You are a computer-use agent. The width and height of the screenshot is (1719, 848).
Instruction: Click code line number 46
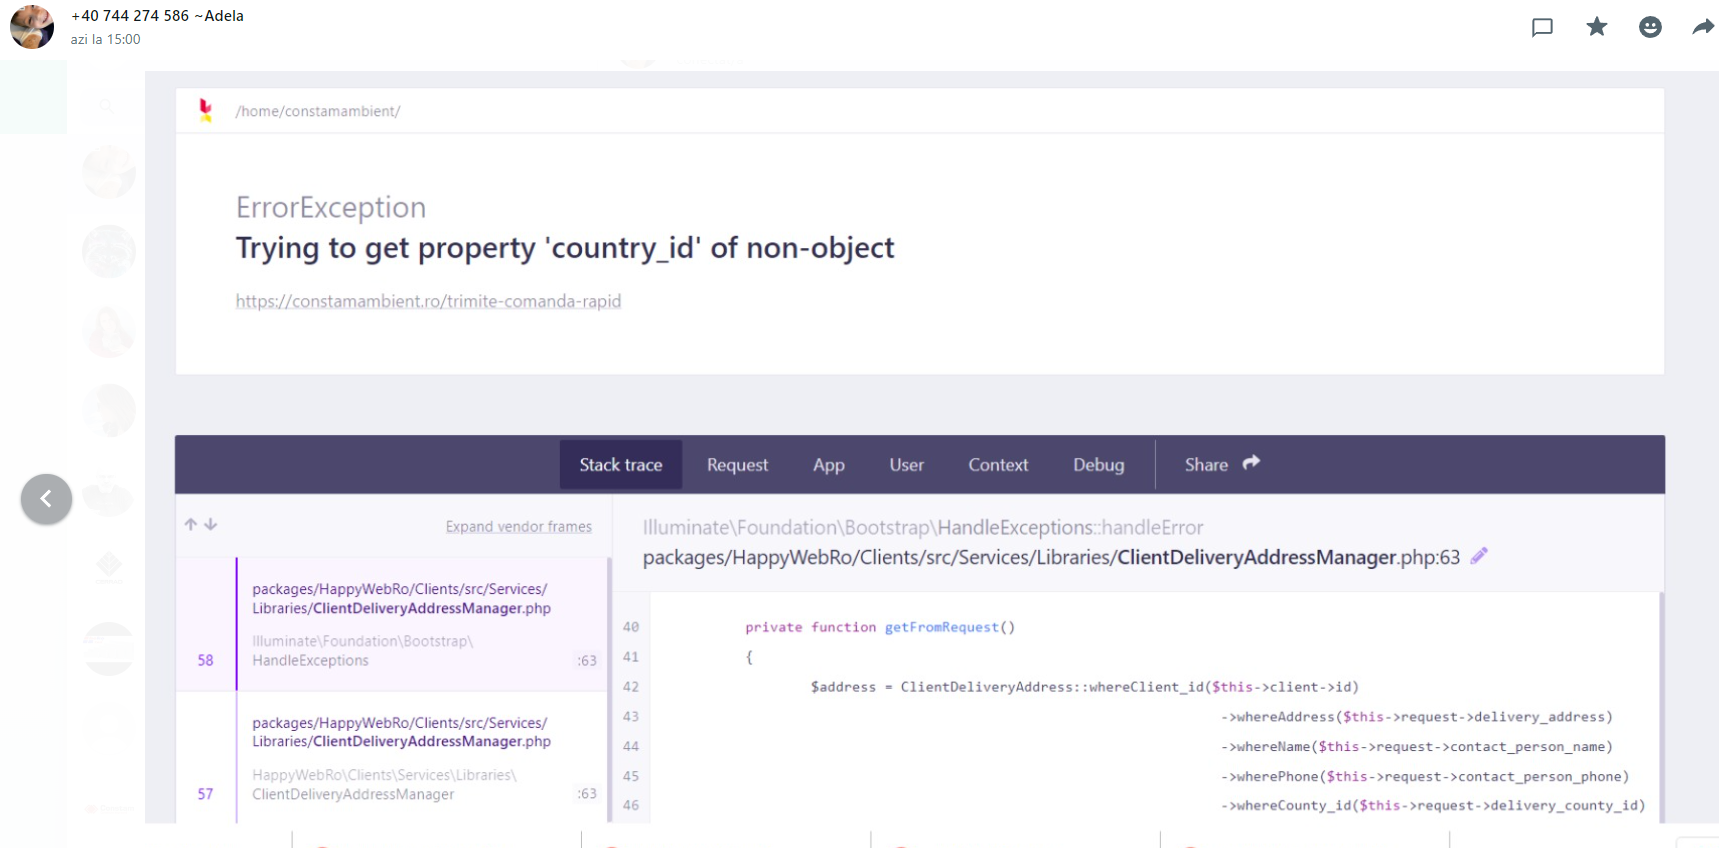pos(631,805)
